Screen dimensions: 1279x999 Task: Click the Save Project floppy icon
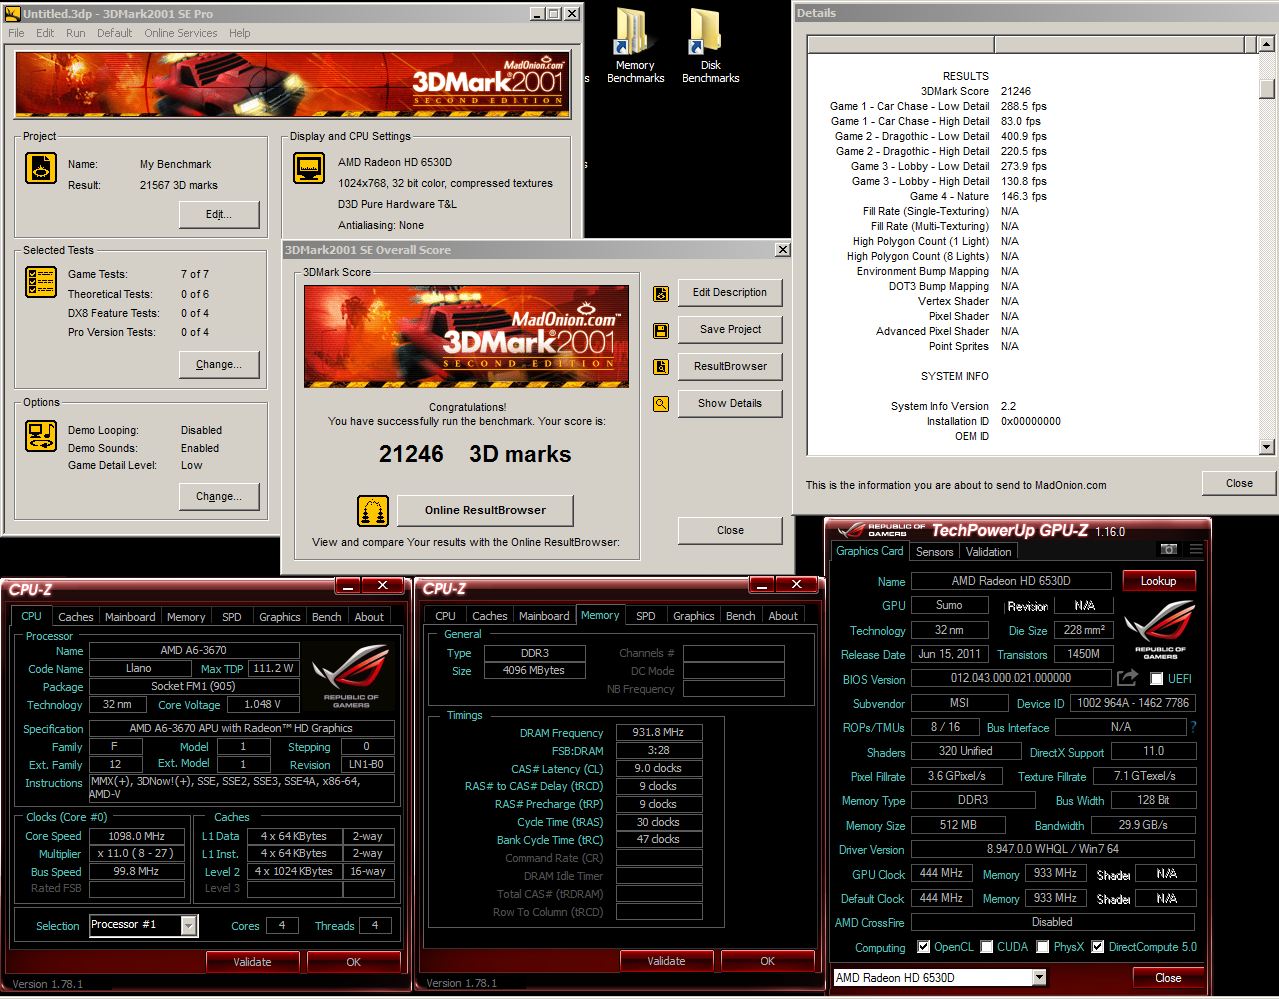[x=661, y=330]
